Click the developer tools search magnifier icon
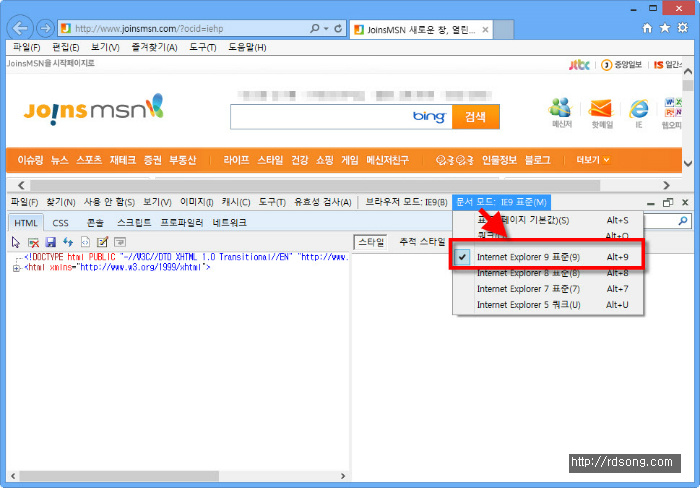 683,221
